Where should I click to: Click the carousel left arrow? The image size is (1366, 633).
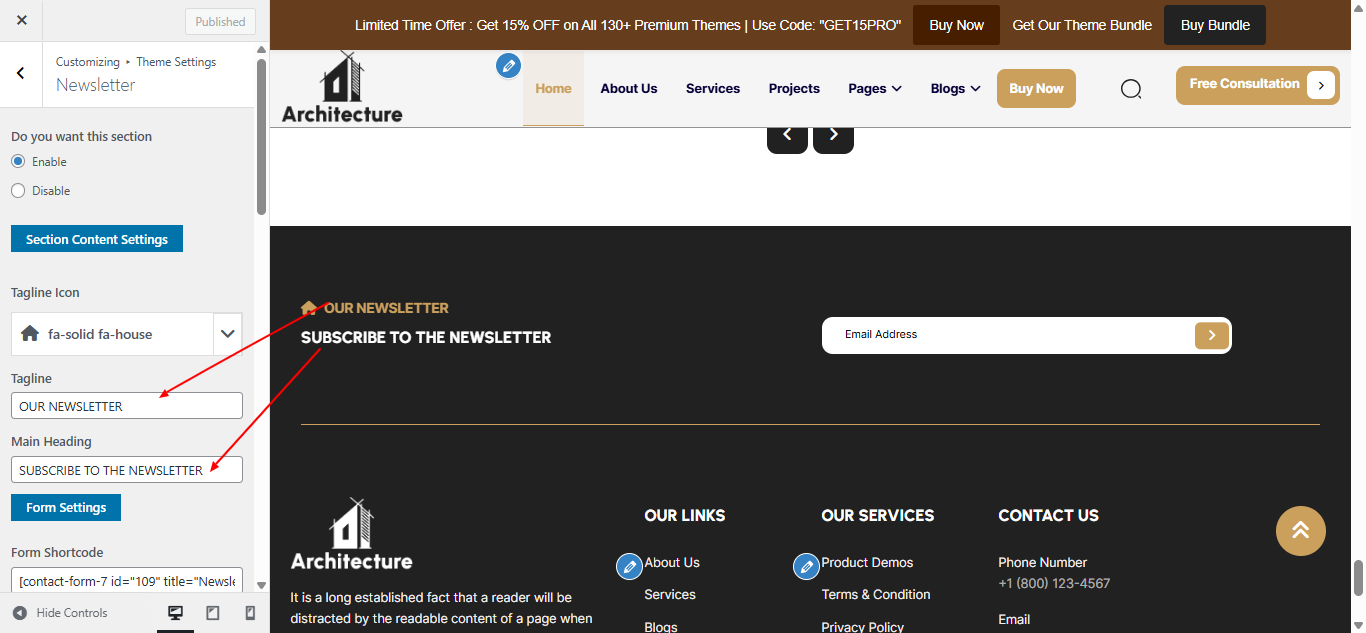[x=787, y=133]
